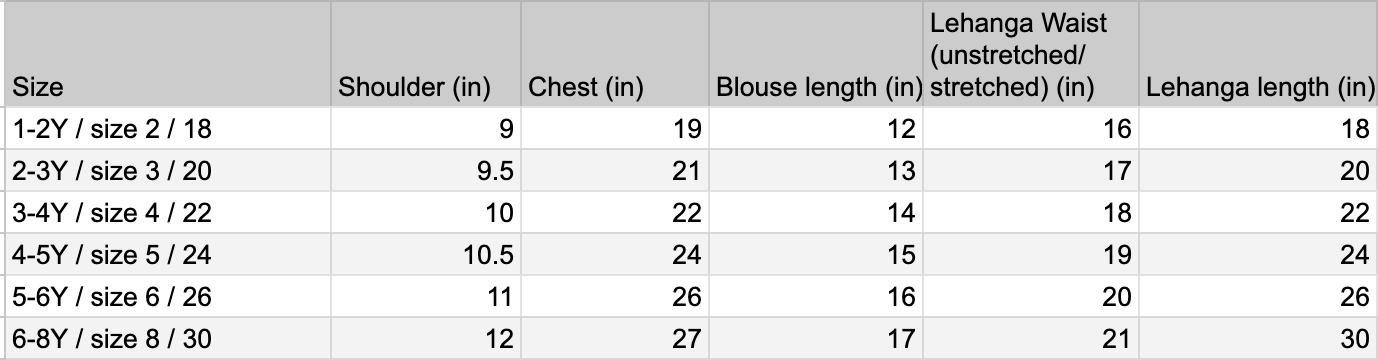This screenshot has width=1378, height=360.
Task: Click the 3-4Y / size 4 / 22 cell
Action: [168, 213]
